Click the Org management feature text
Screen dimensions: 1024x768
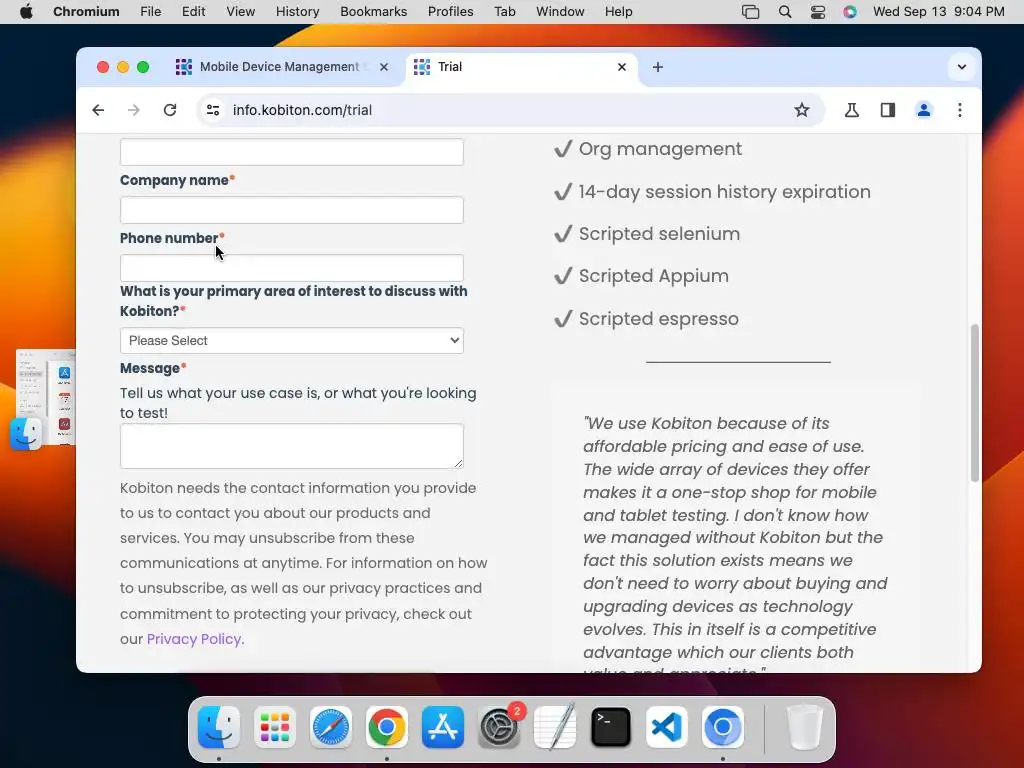point(660,149)
